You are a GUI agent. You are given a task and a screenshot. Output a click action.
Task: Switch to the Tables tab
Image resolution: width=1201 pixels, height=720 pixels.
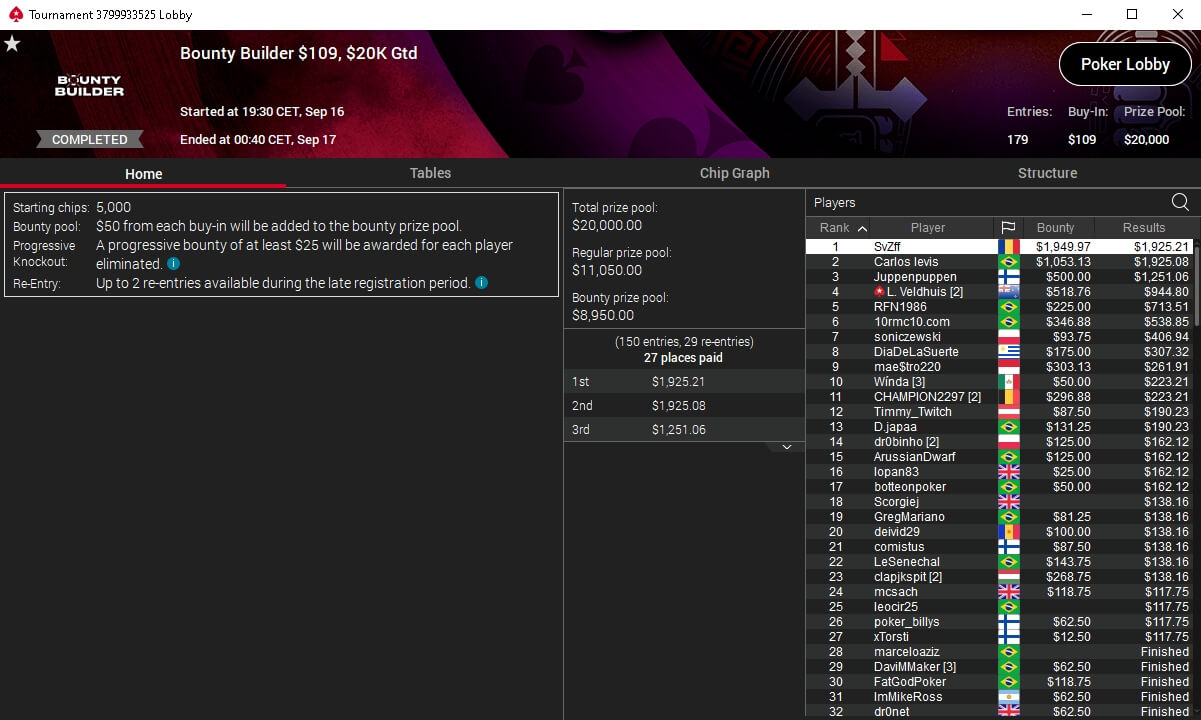pyautogui.click(x=430, y=173)
